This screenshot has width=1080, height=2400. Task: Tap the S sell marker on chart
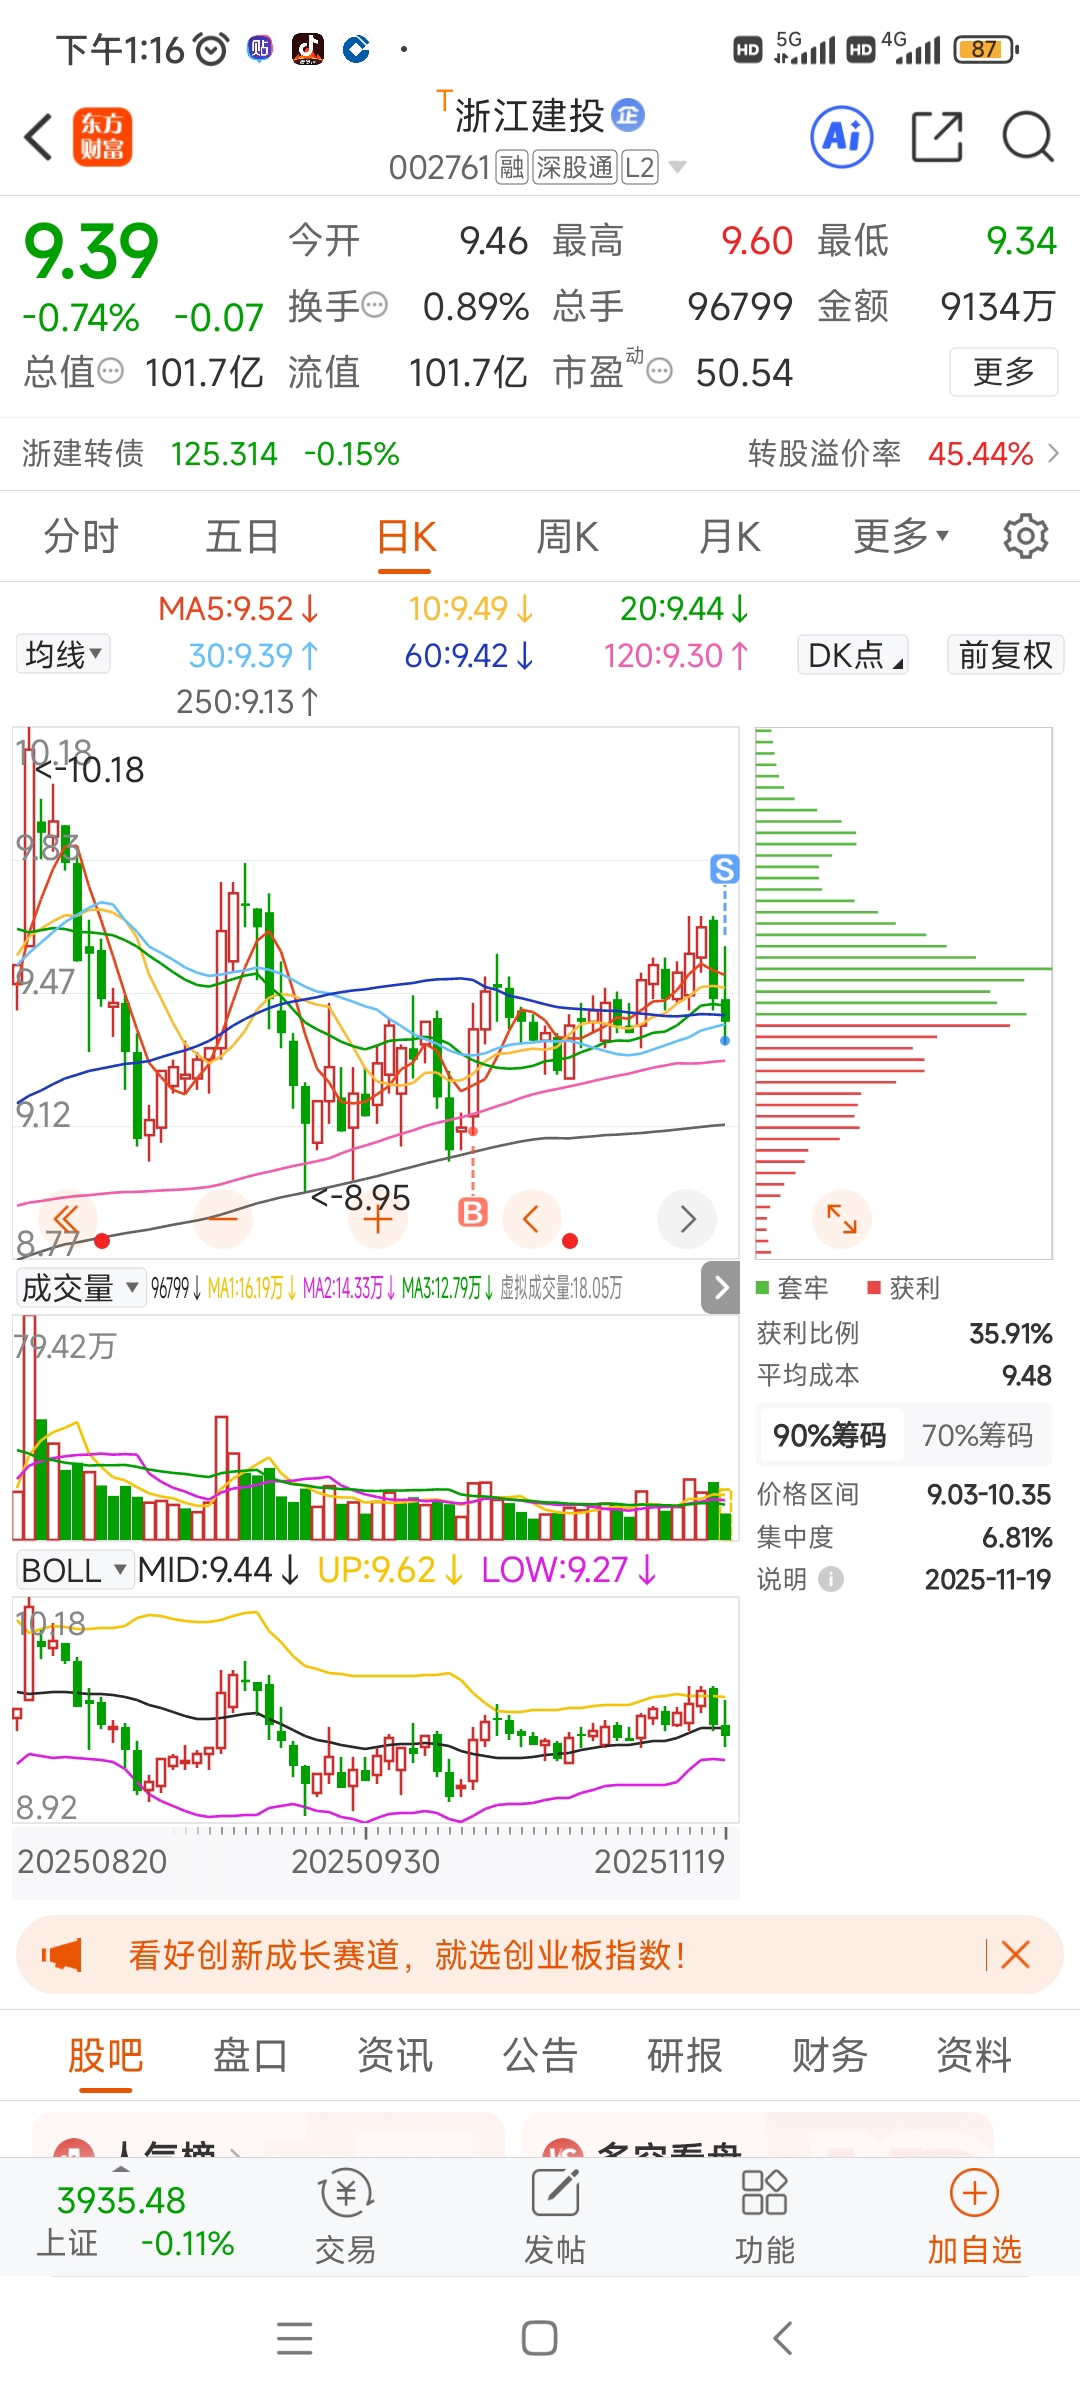tap(725, 869)
